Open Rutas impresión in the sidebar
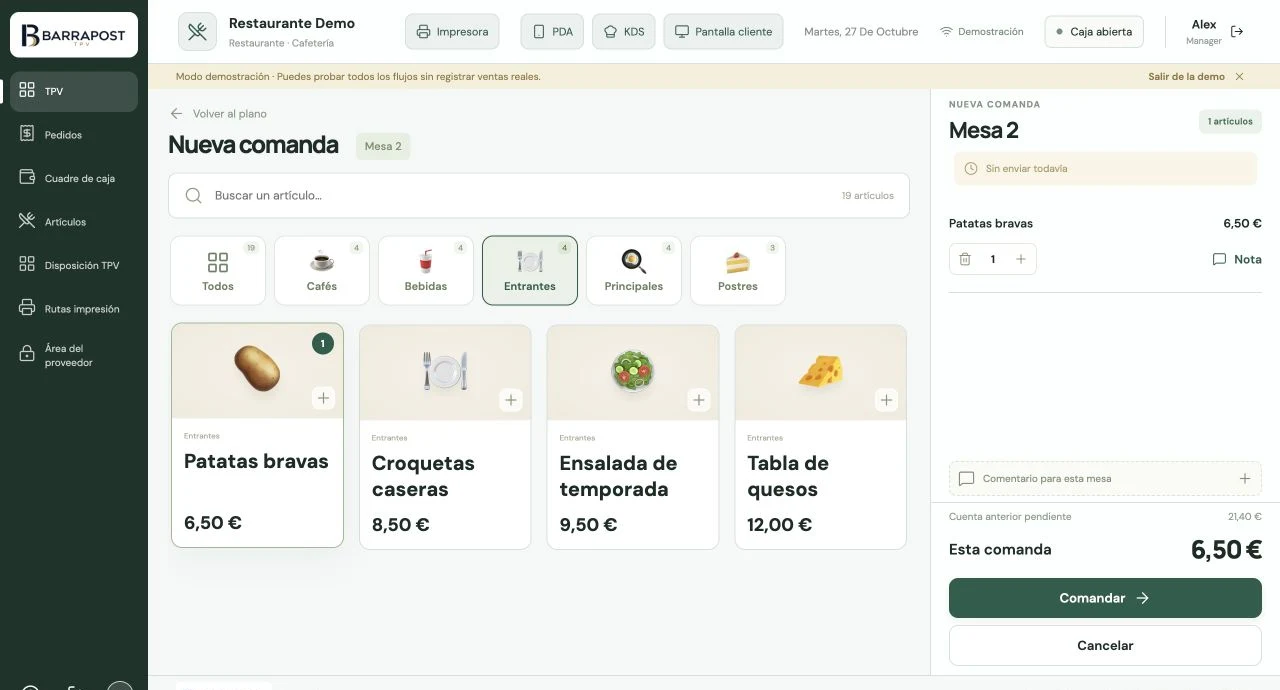Screen dimensions: 1280x690 (x=74, y=309)
